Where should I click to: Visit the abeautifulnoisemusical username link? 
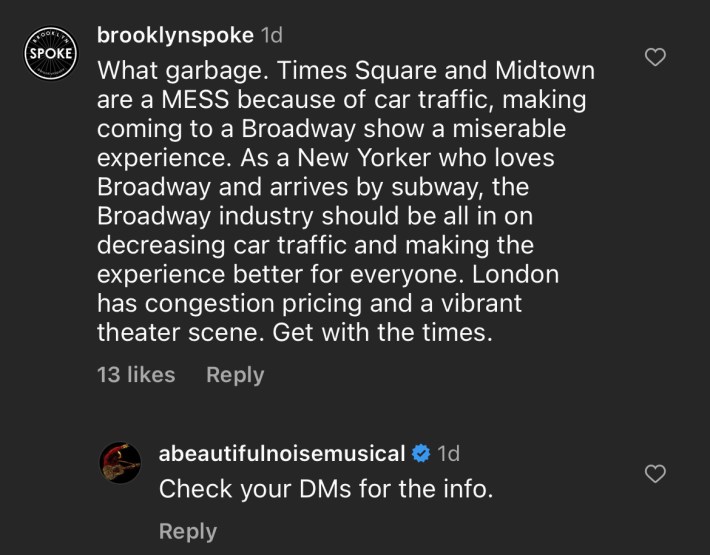[281, 454]
